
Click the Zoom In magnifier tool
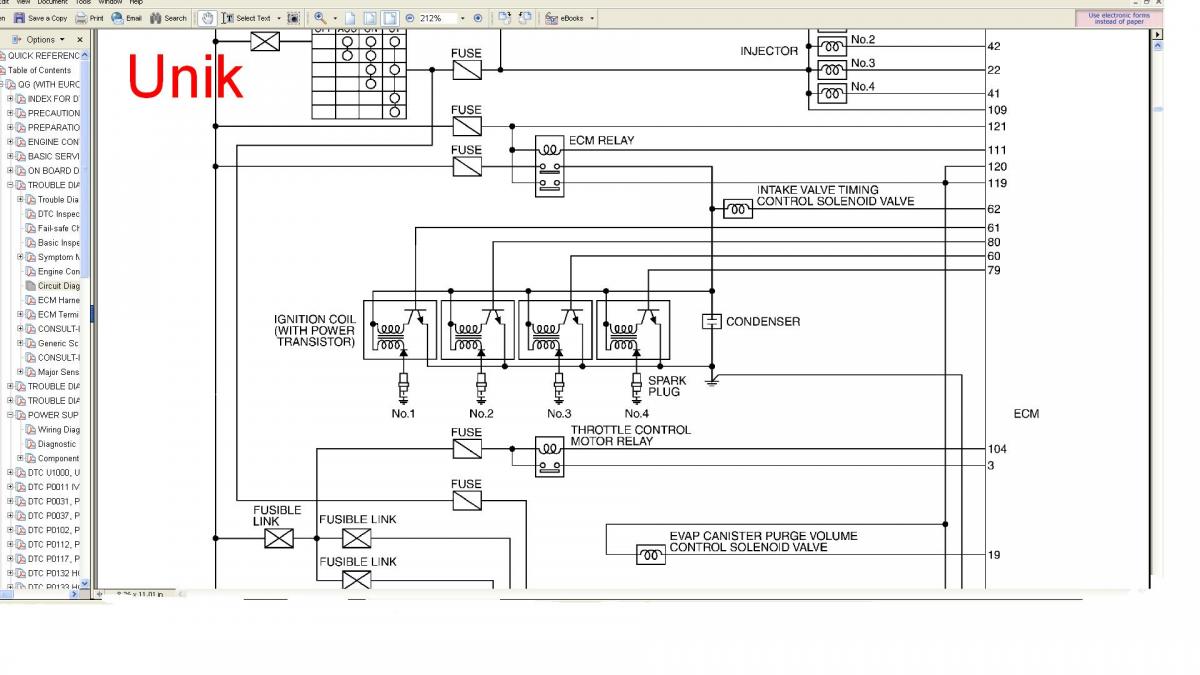320,18
